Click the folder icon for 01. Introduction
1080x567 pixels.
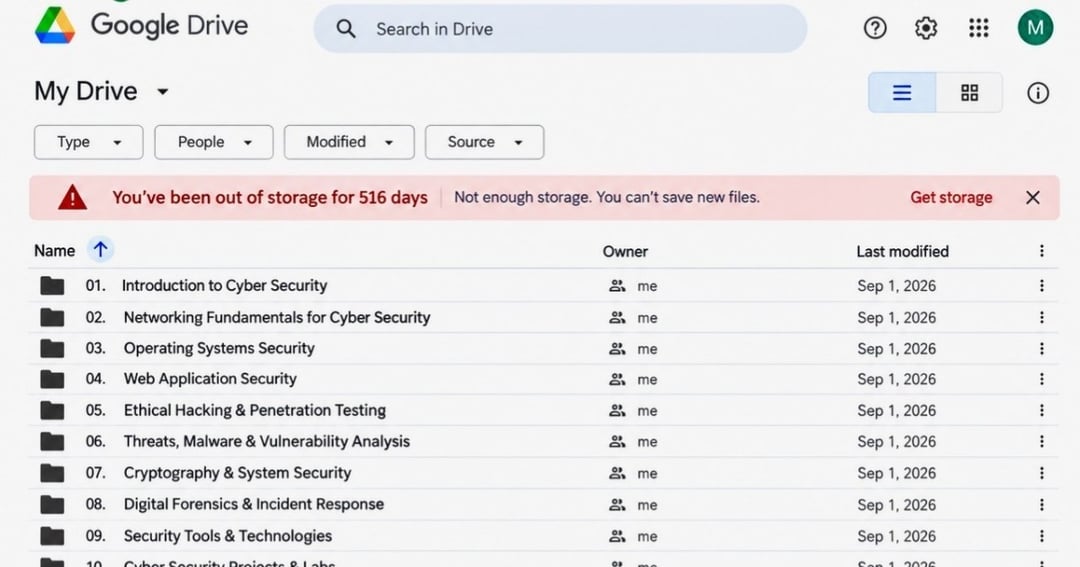click(52, 285)
